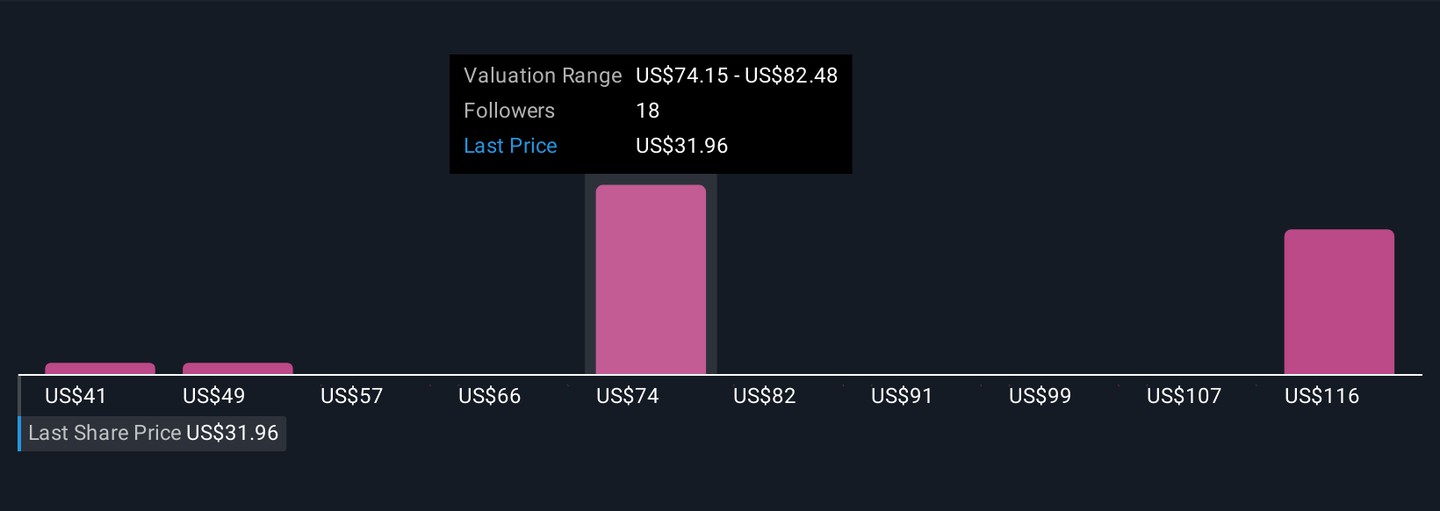1440x511 pixels.
Task: Click the tallest pink bar at US$74
Action: tap(651, 280)
